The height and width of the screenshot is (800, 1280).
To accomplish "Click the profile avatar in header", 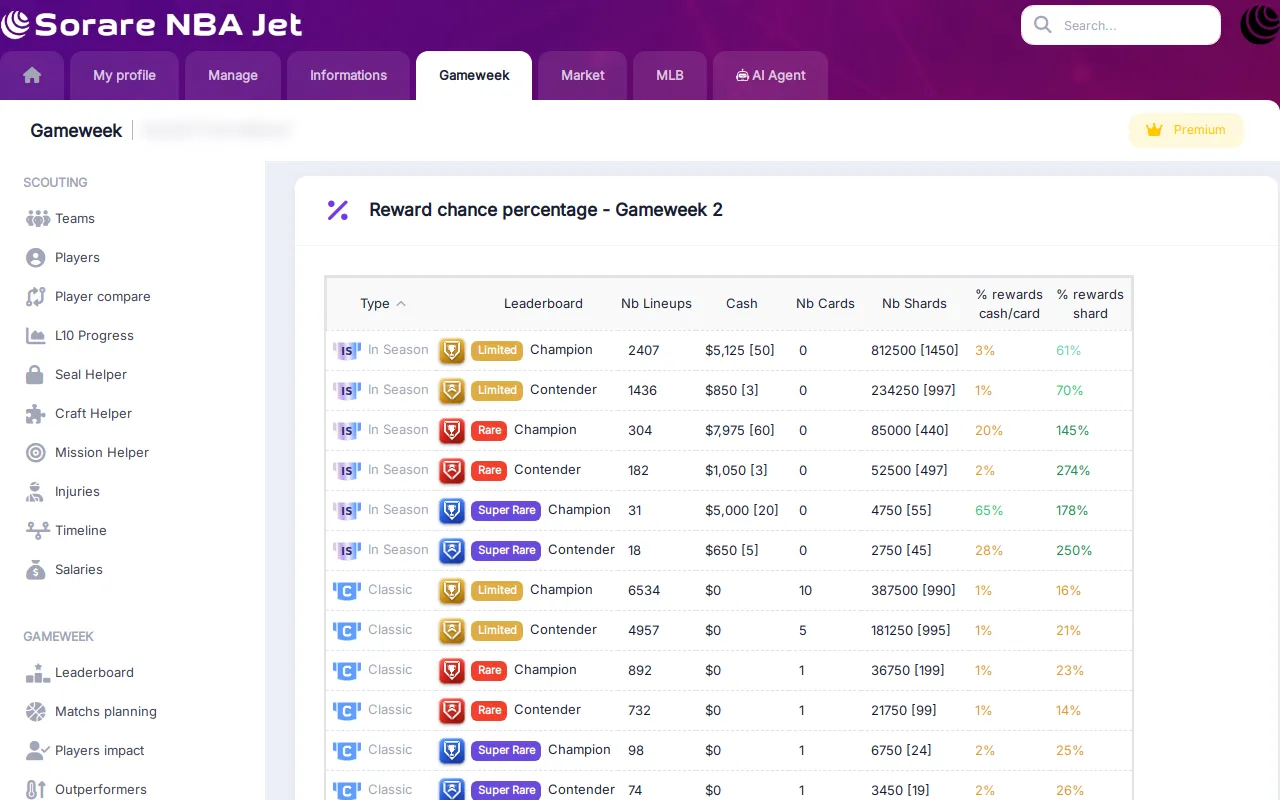I will (x=1260, y=25).
